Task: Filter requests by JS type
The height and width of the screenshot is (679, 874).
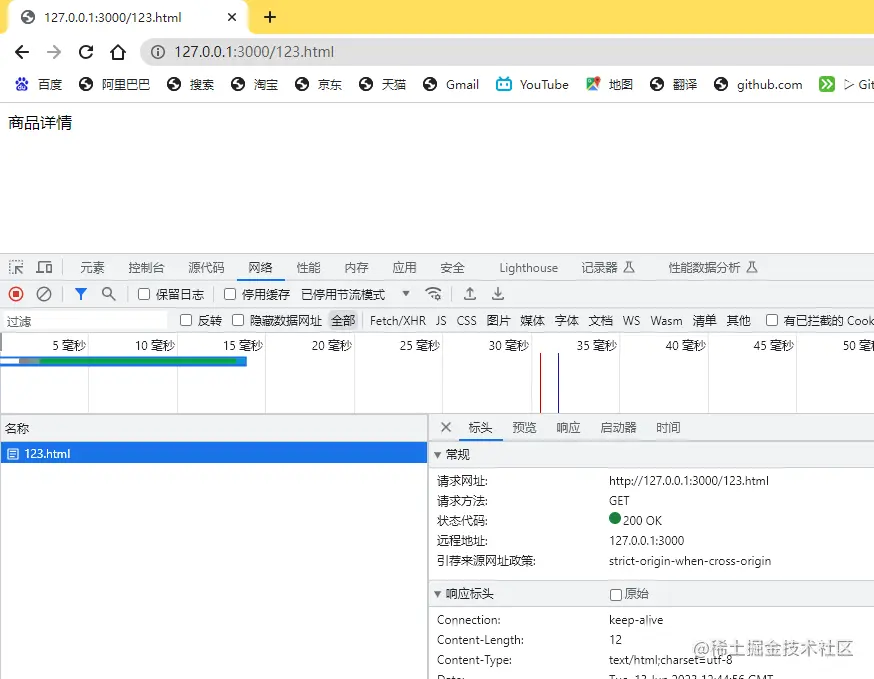Action: pos(441,321)
